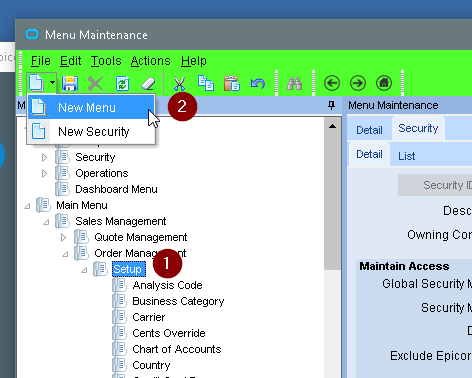Open the New dropdown arrow

click(52, 82)
